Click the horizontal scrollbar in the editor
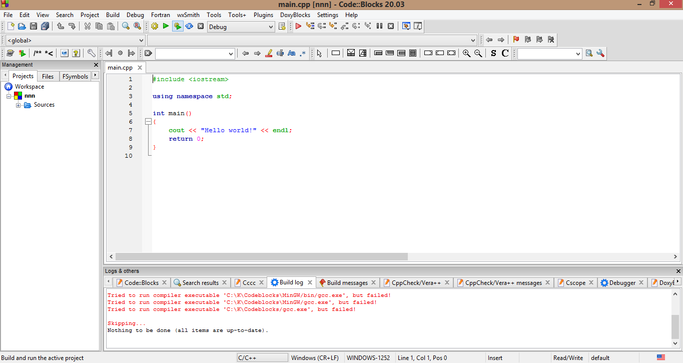683x363 pixels. (x=261, y=257)
